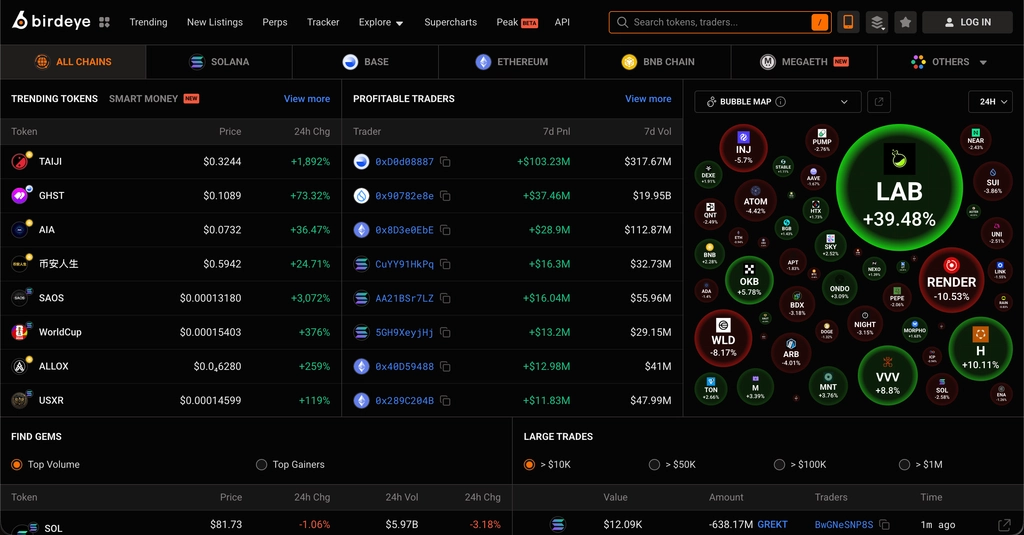
Task: Switch to the Ethereum chain tab
Action: (x=512, y=61)
